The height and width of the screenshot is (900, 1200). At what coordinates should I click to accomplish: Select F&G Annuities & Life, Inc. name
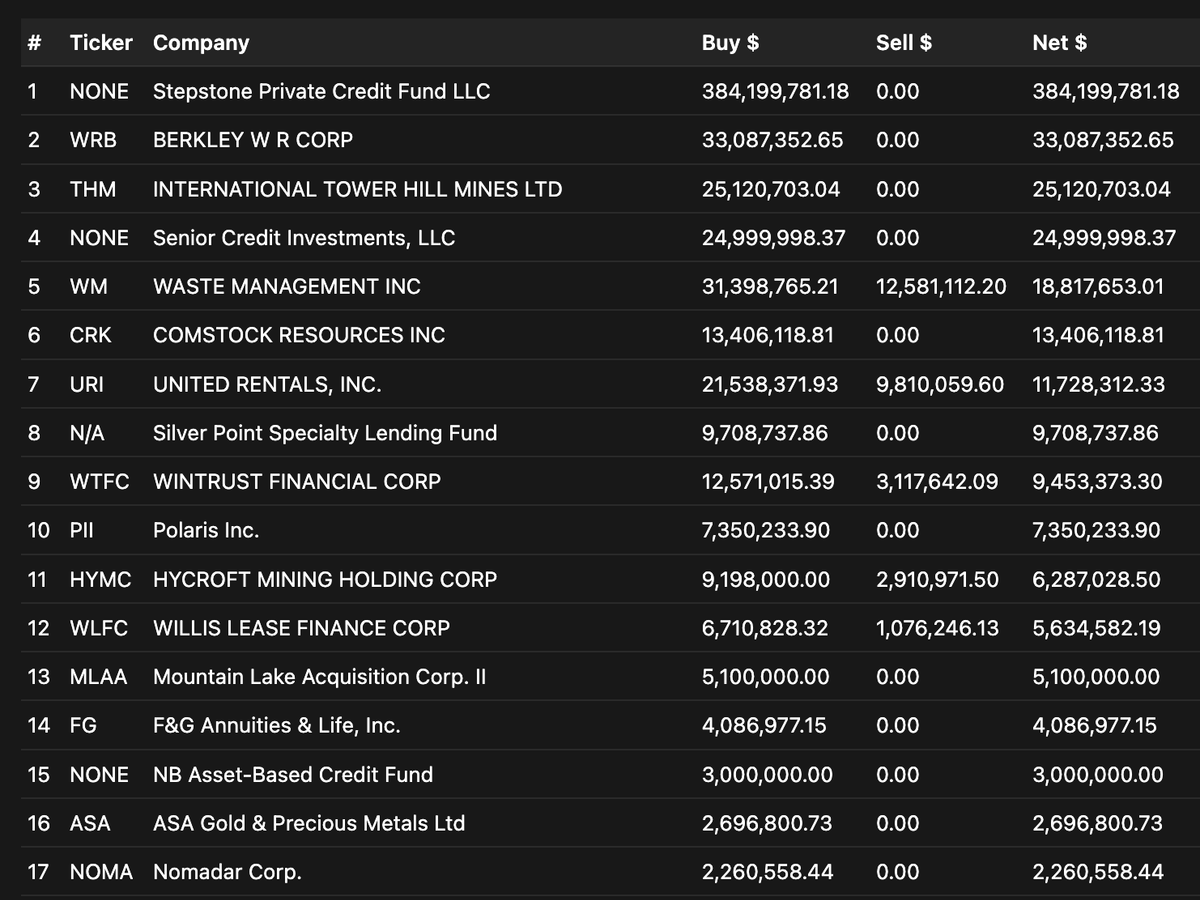tap(277, 726)
